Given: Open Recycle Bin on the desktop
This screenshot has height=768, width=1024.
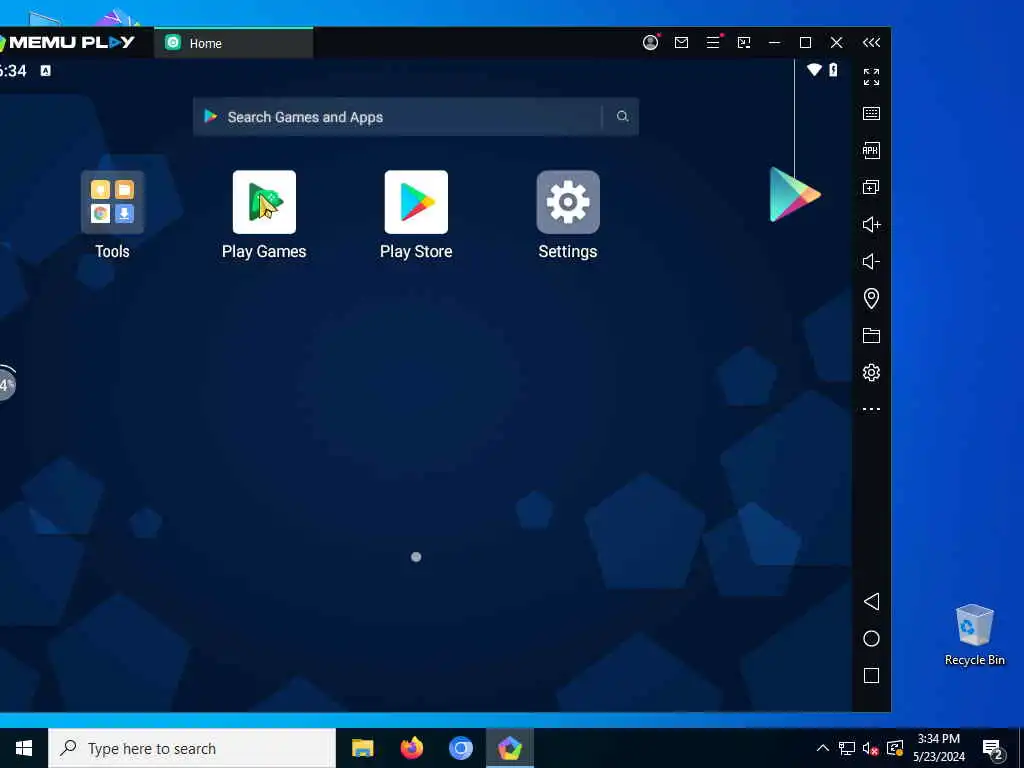Looking at the screenshot, I should click(974, 635).
